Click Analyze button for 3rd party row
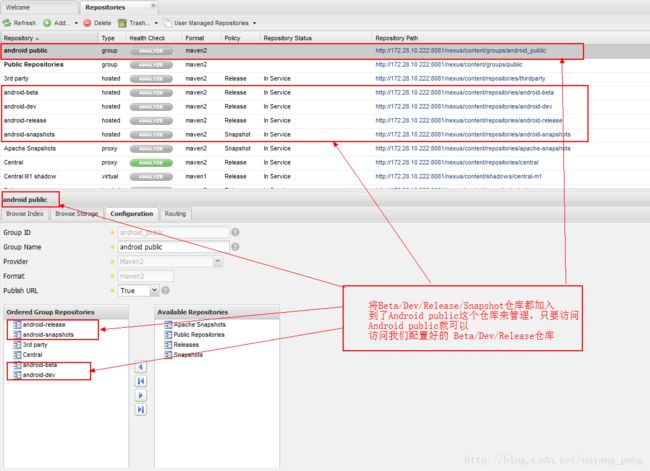The height and width of the screenshot is (471, 650). [x=151, y=79]
